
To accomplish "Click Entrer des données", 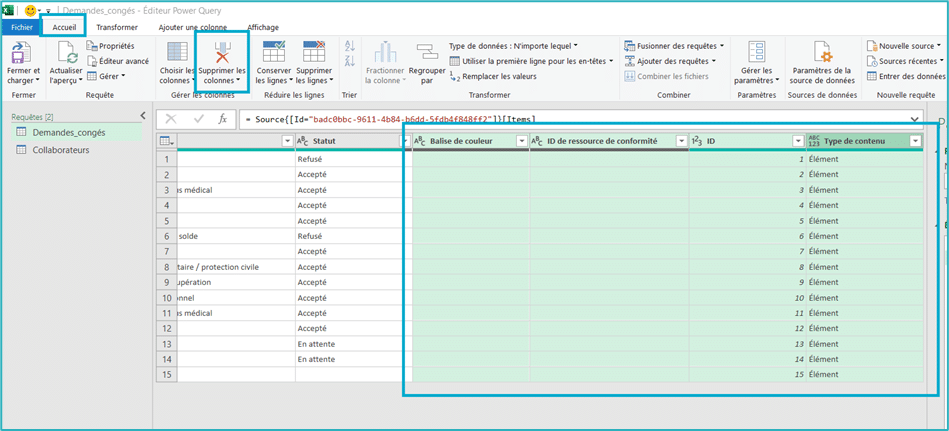I will click(x=906, y=76).
